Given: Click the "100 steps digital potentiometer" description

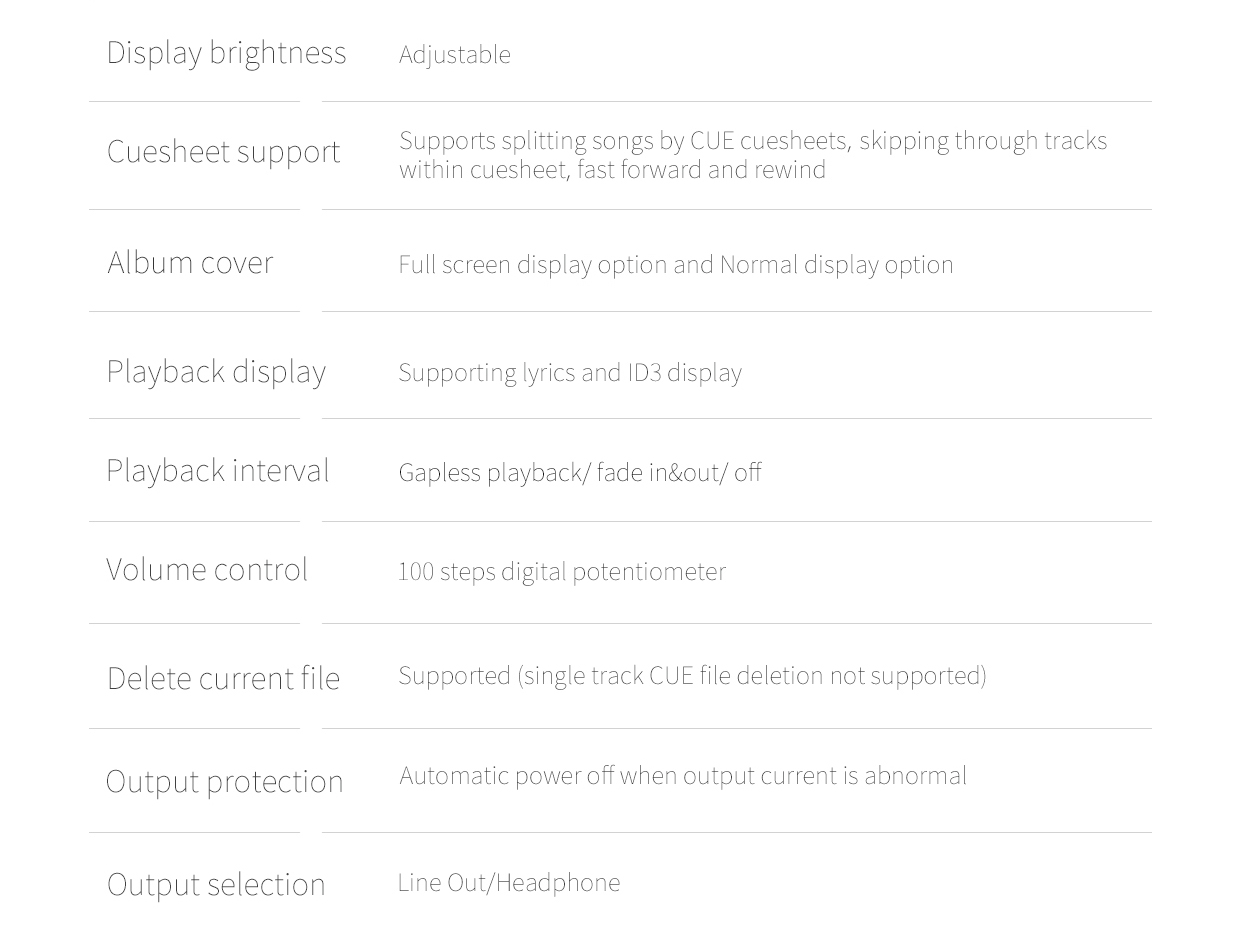Looking at the screenshot, I should (562, 572).
